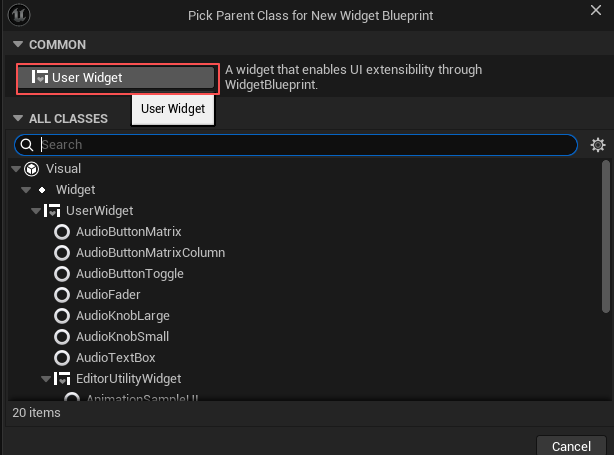Collapse the All Classes section
This screenshot has height=455, width=614.
pyautogui.click(x=17, y=118)
